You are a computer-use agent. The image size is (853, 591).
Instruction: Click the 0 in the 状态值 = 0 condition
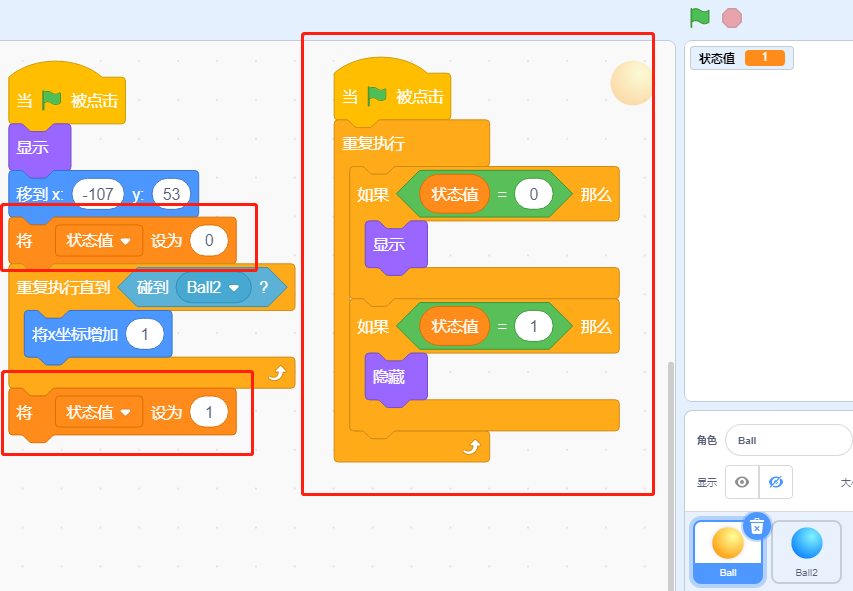coord(534,194)
